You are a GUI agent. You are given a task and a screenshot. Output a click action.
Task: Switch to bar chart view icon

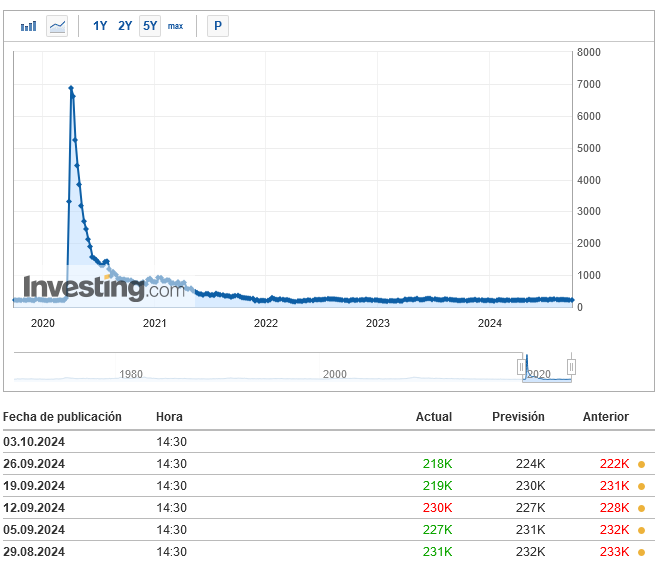pos(28,26)
